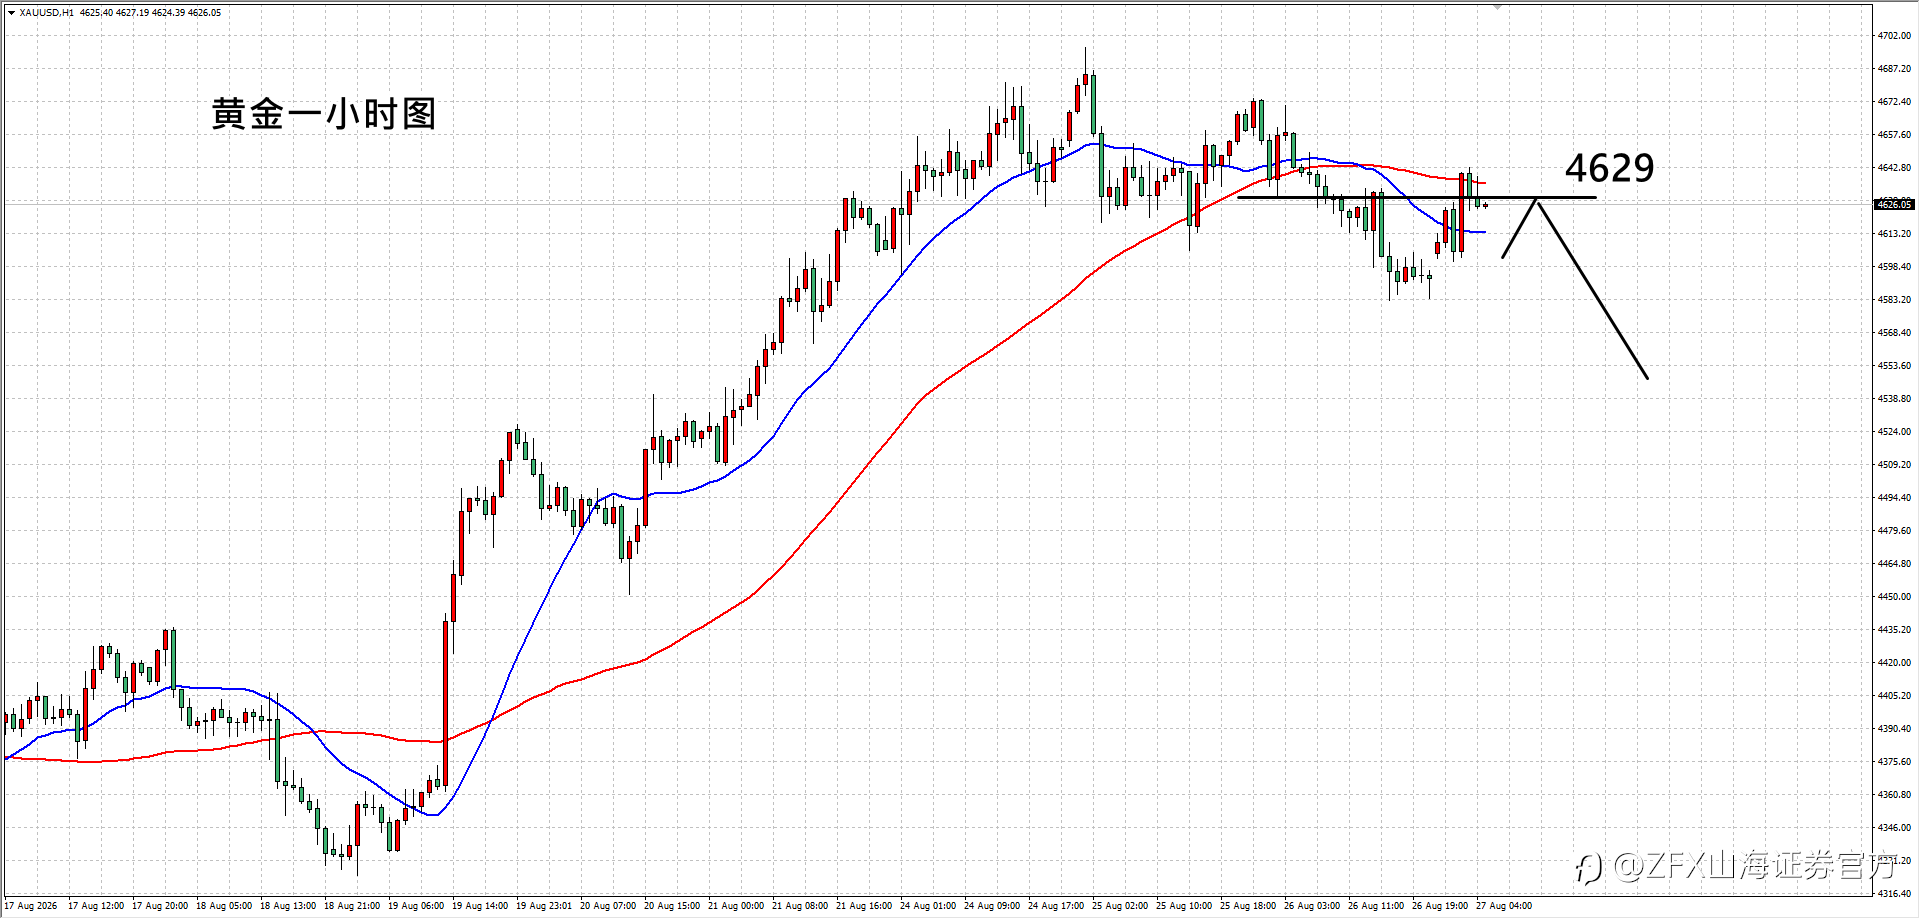Click the 19 Aug 23:01 time axis label
This screenshot has width=1920, height=919.
coord(544,906)
